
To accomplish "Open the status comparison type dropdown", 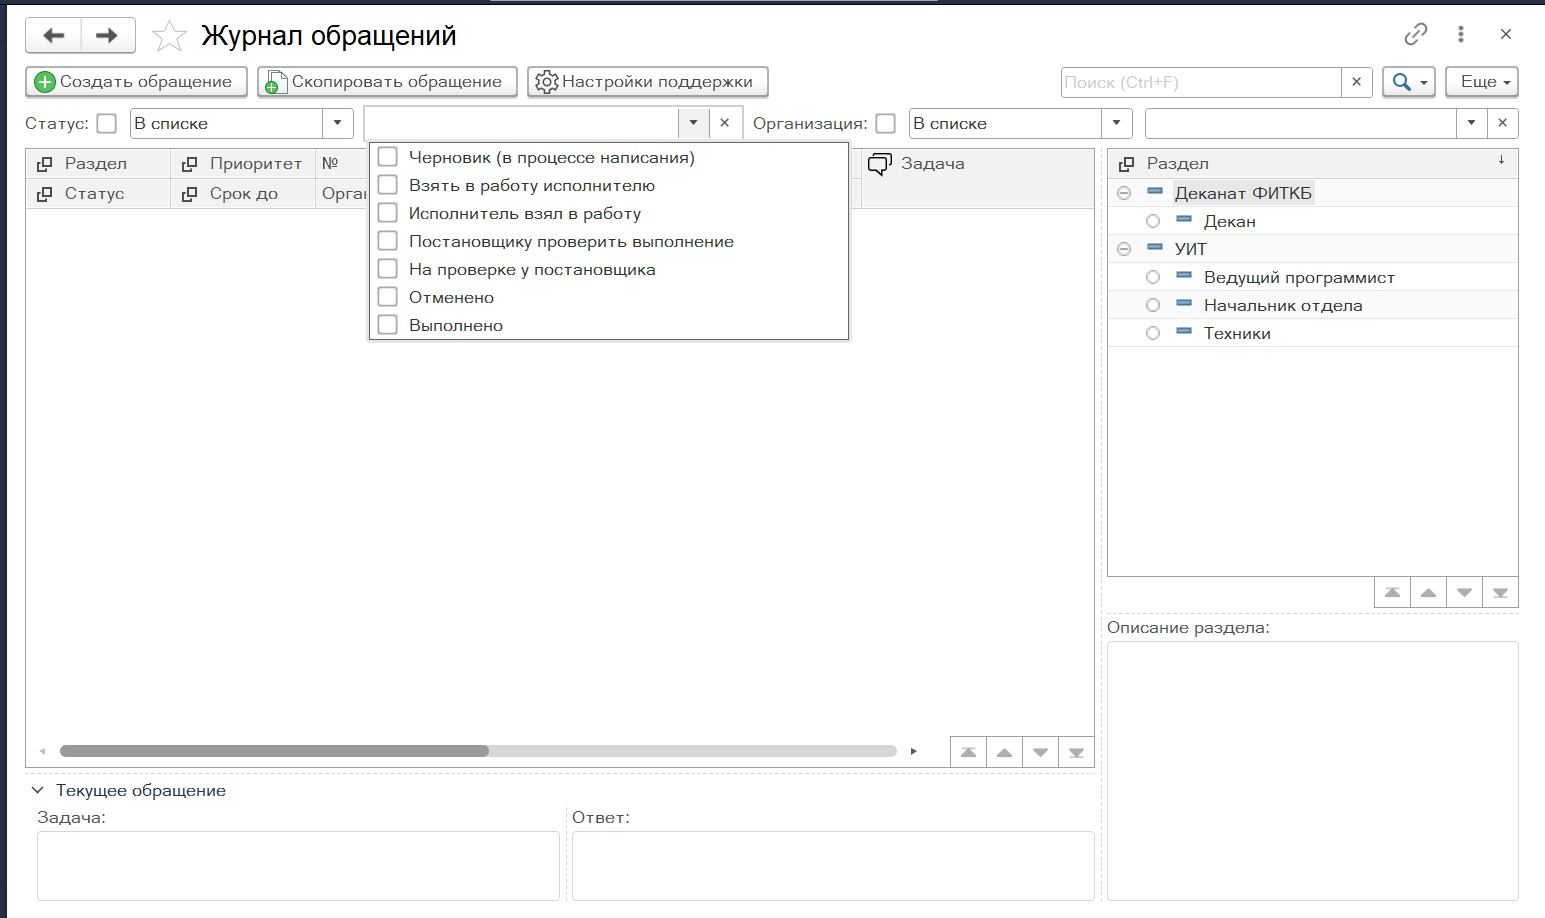I will [x=337, y=123].
